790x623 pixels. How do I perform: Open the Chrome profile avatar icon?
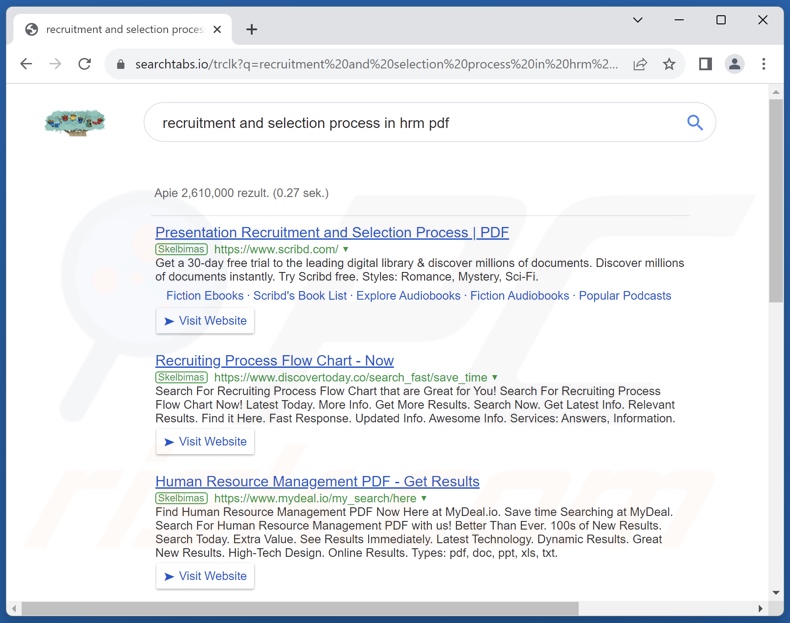734,64
